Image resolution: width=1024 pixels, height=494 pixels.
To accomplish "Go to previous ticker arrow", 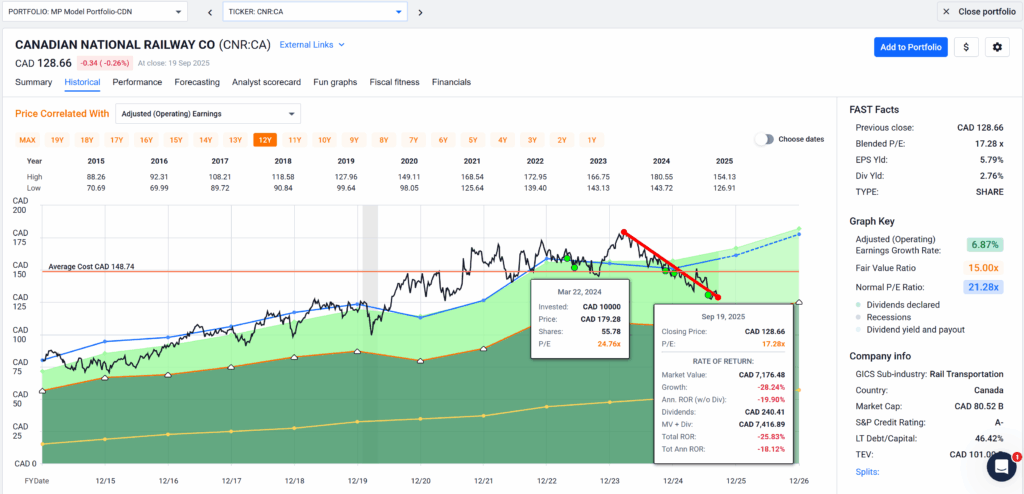I will [210, 12].
